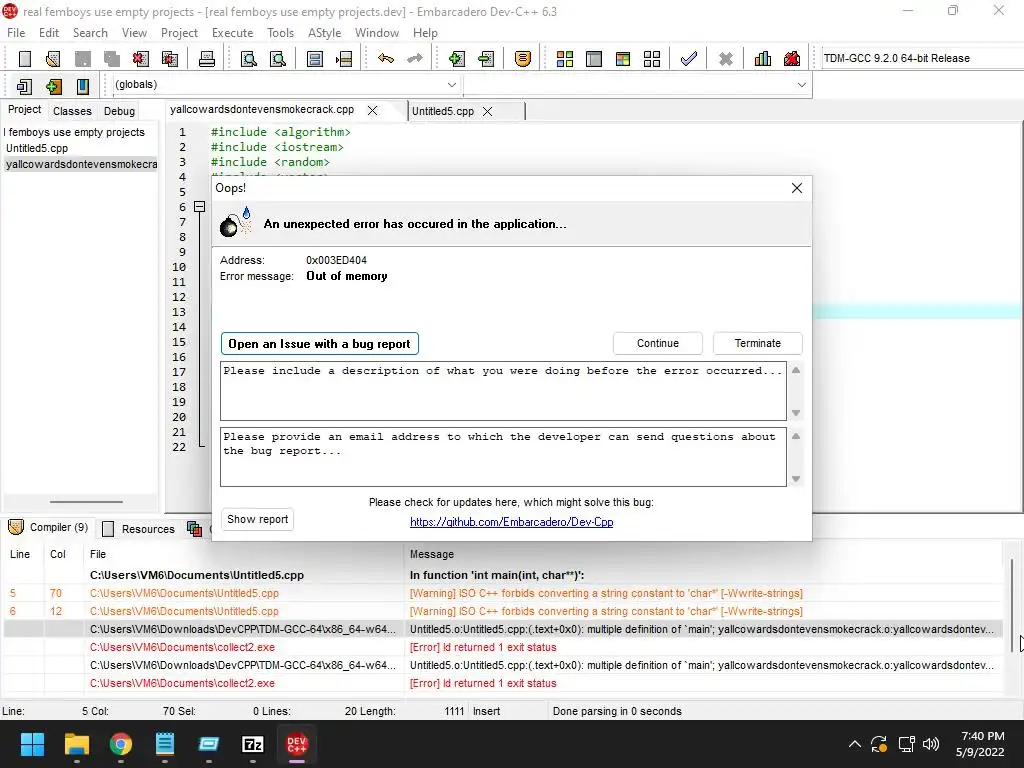Image resolution: width=1024 pixels, height=768 pixels.
Task: Click the Continue button
Action: (x=658, y=344)
